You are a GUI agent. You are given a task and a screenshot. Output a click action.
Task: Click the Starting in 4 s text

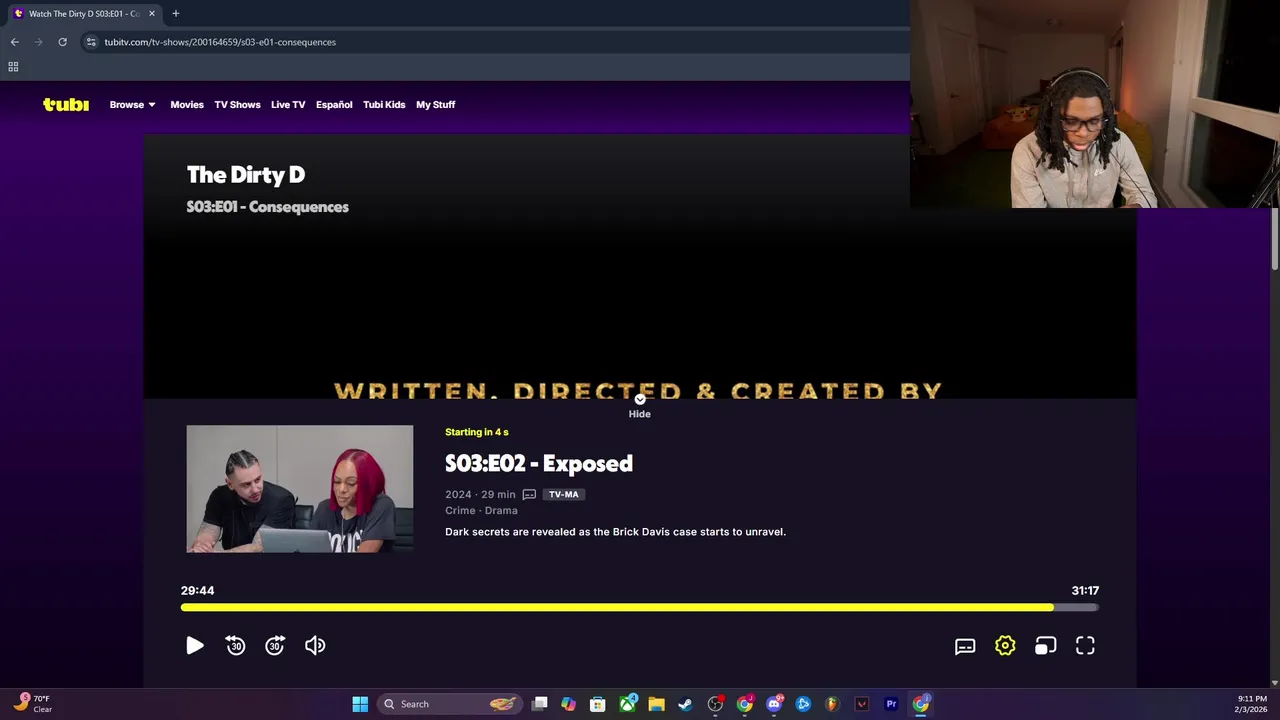(x=477, y=432)
